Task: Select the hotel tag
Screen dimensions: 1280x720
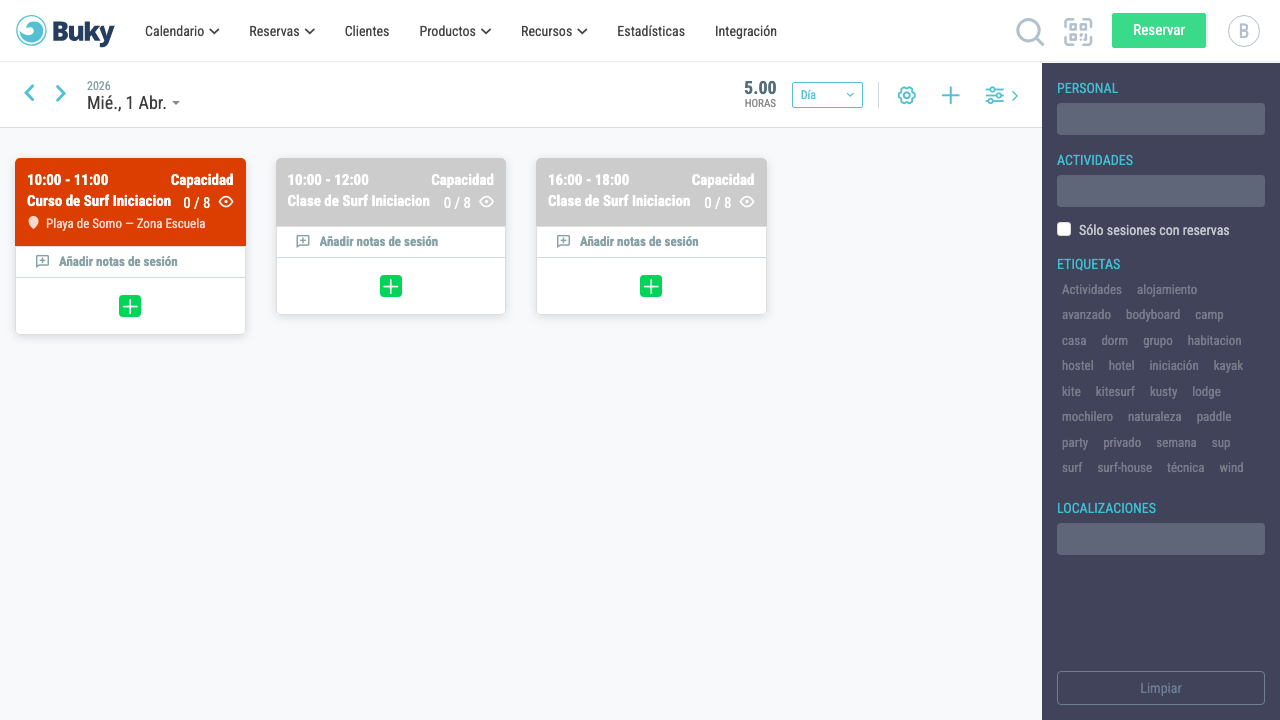Action: (1121, 366)
